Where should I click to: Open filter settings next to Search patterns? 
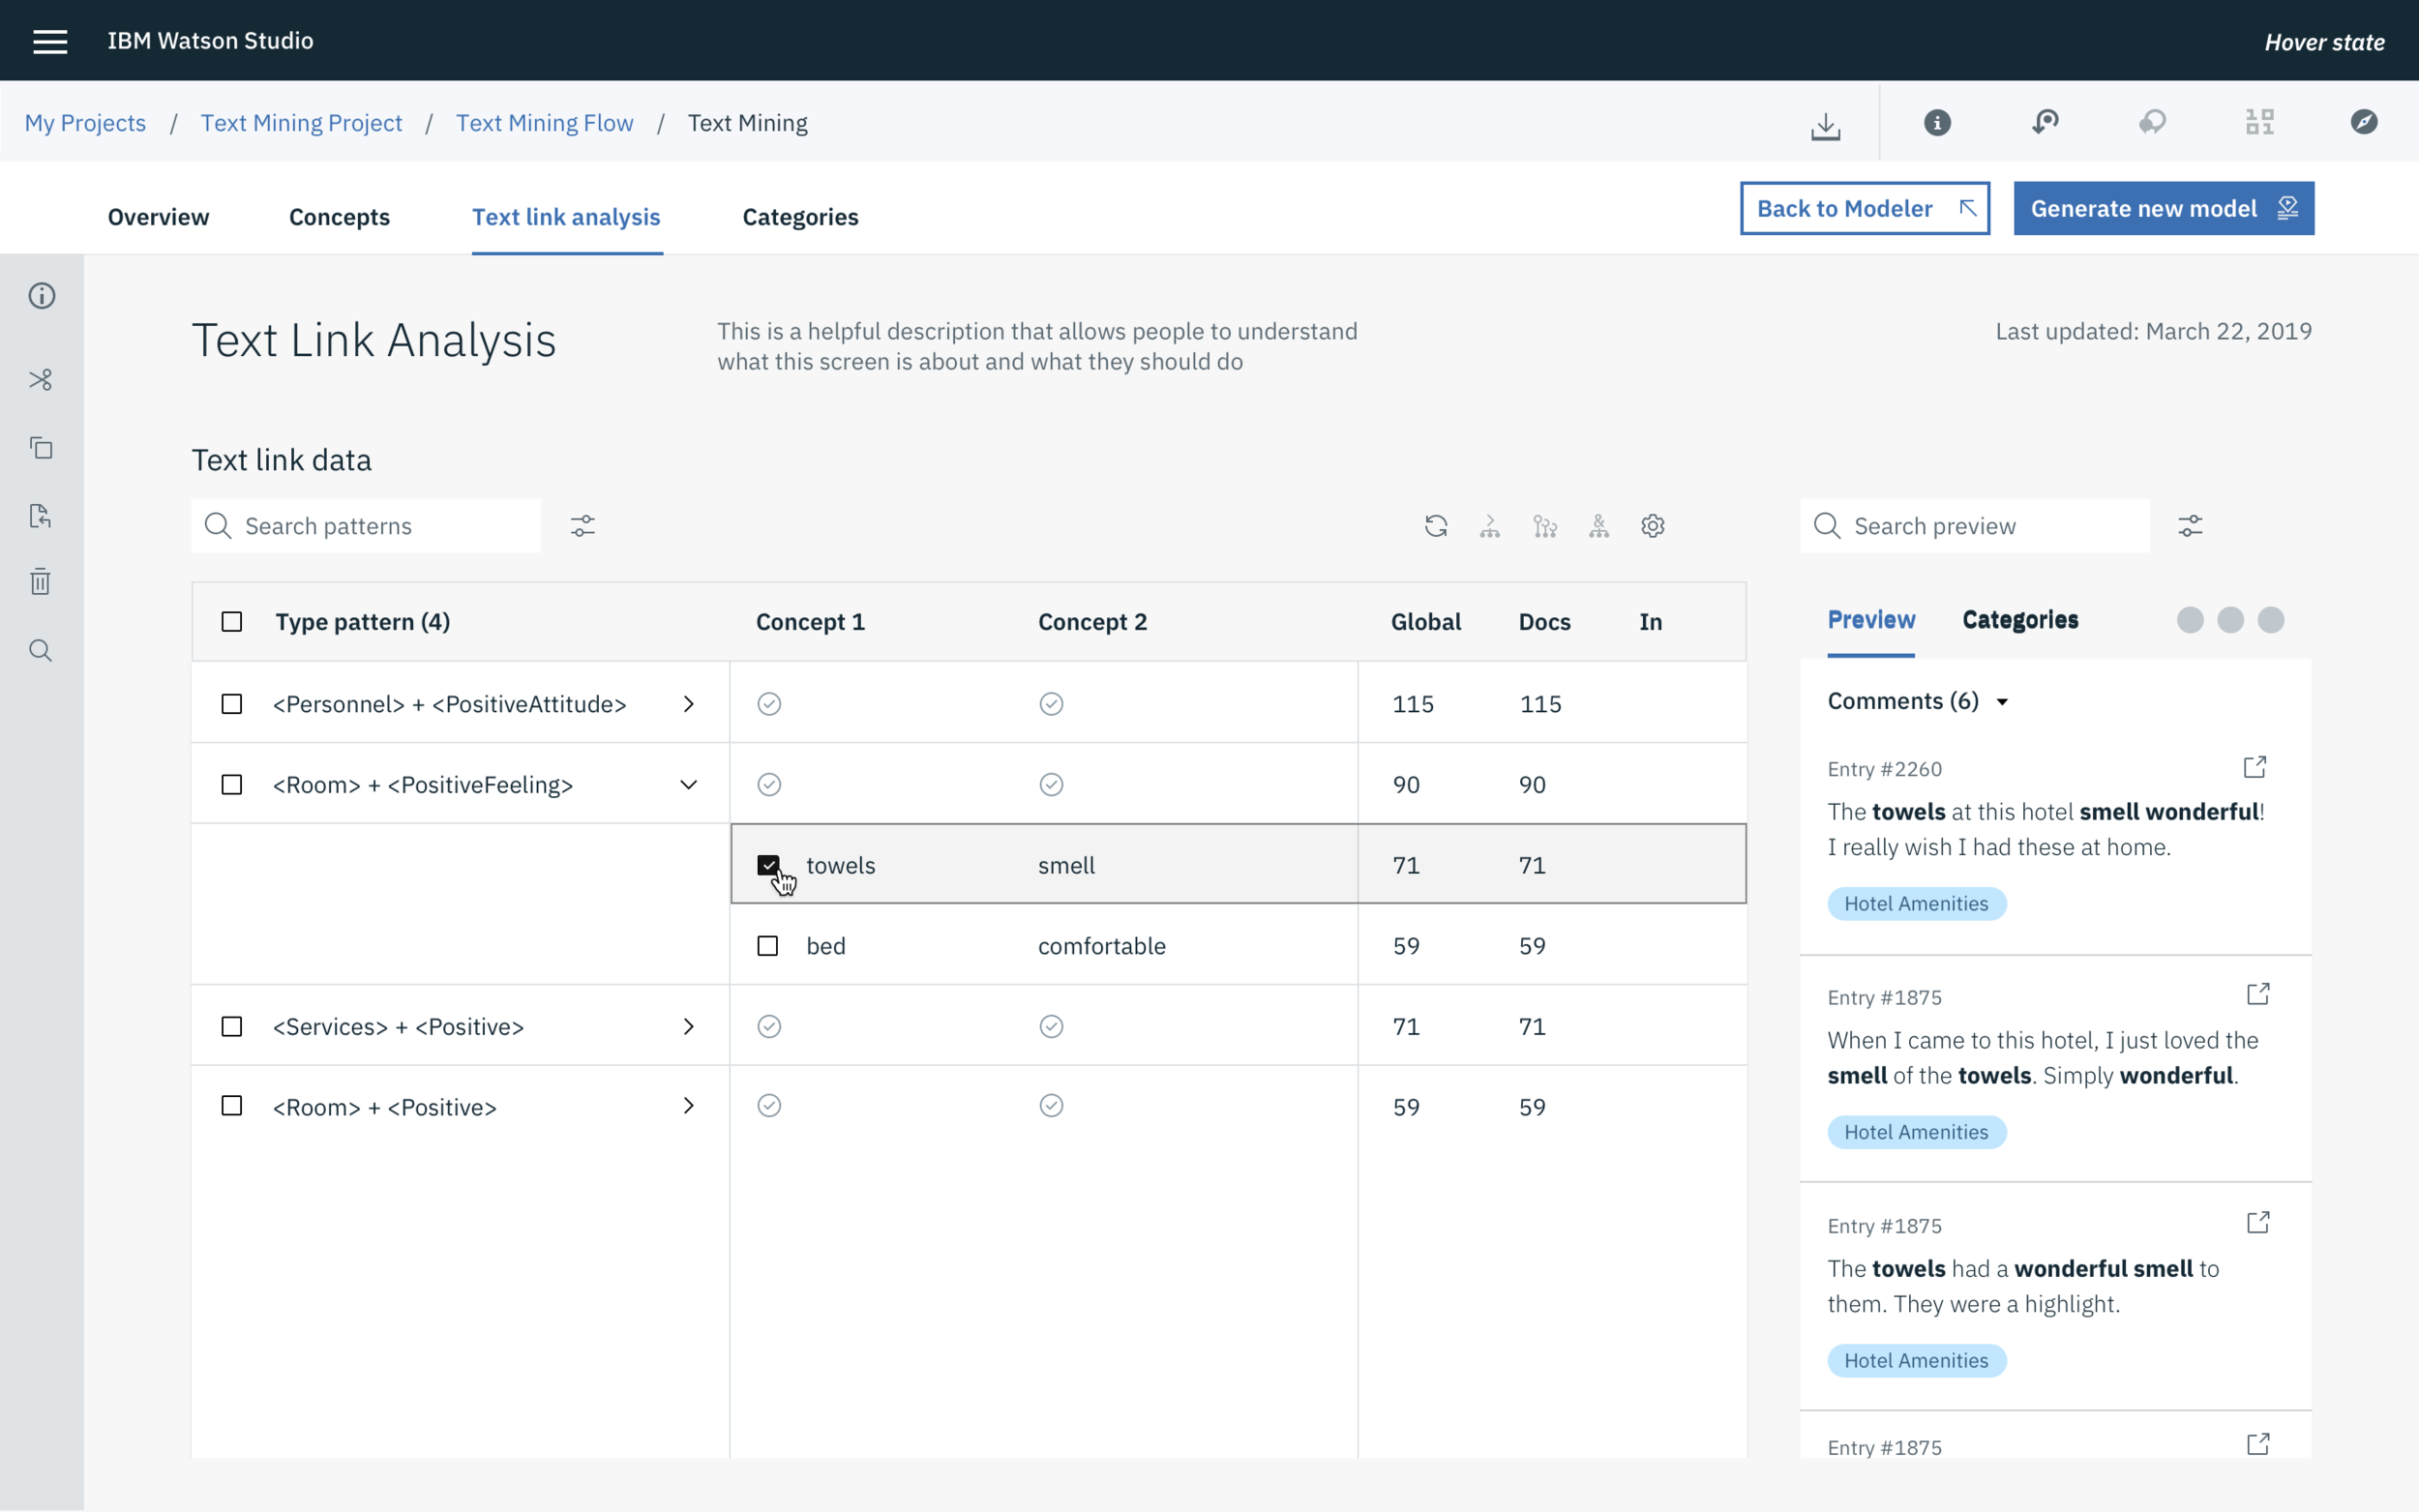(x=583, y=526)
